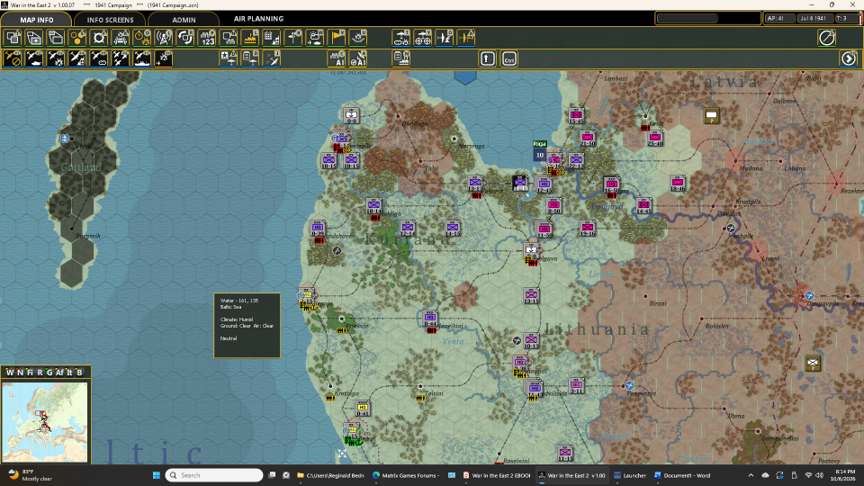
Task: Click the monitor with units icon
Action: [229, 37]
